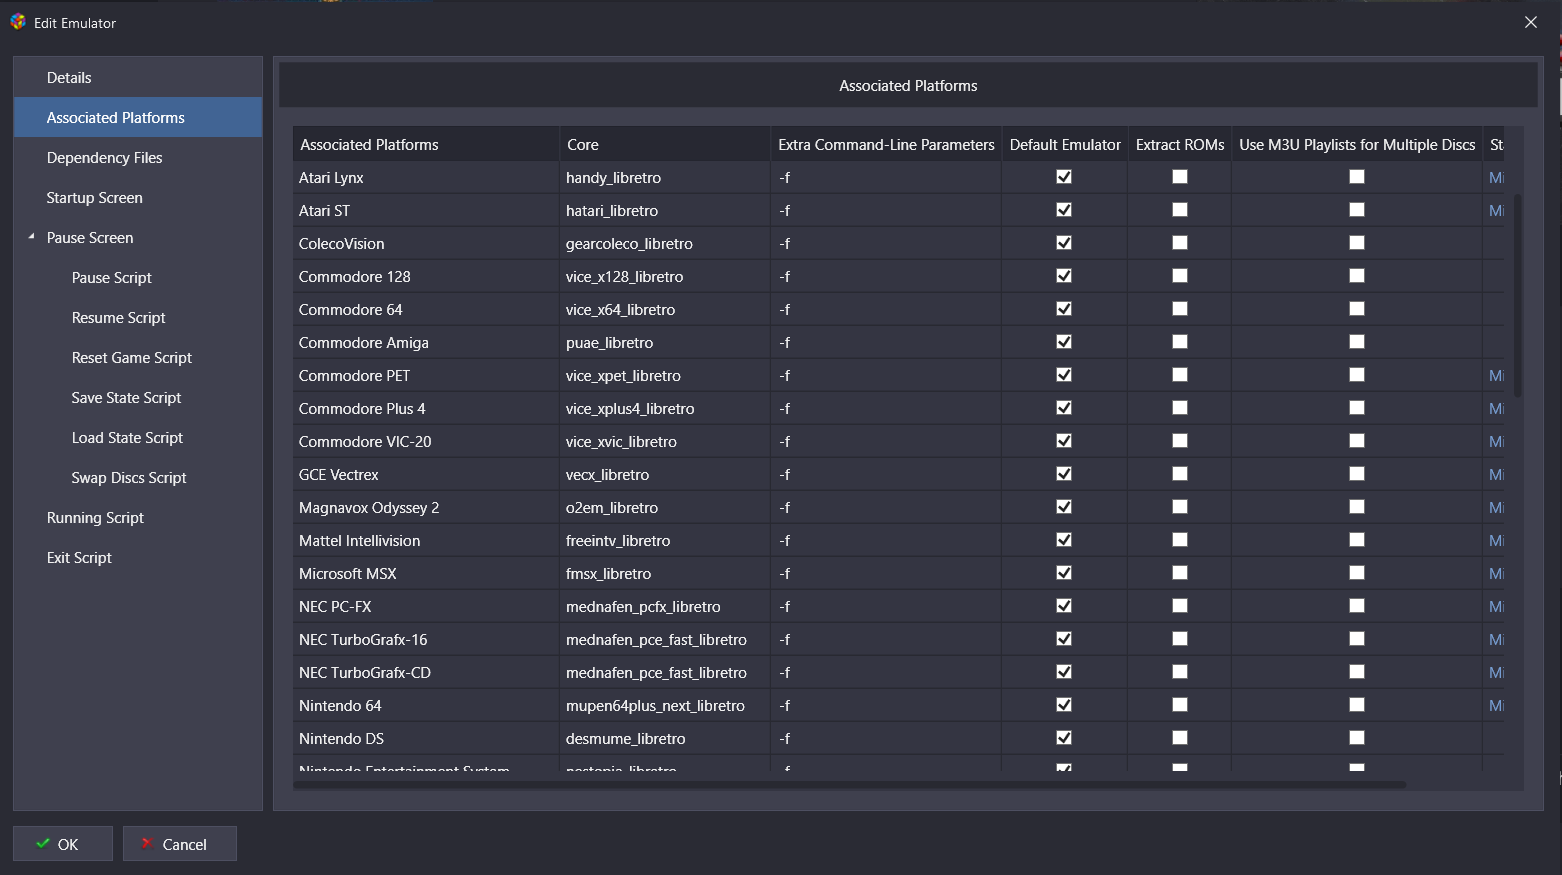Enable Extract ROMs for Commodore Amiga

pyautogui.click(x=1180, y=342)
